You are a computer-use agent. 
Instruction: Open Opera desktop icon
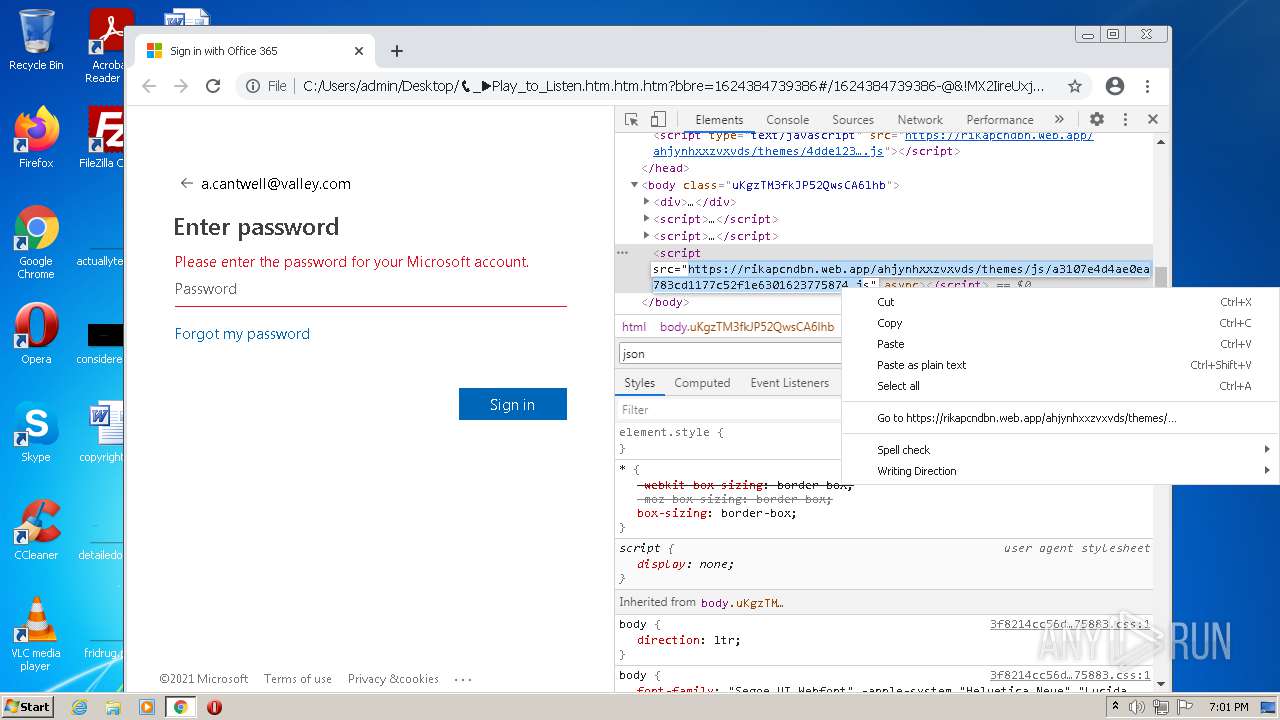(36, 333)
